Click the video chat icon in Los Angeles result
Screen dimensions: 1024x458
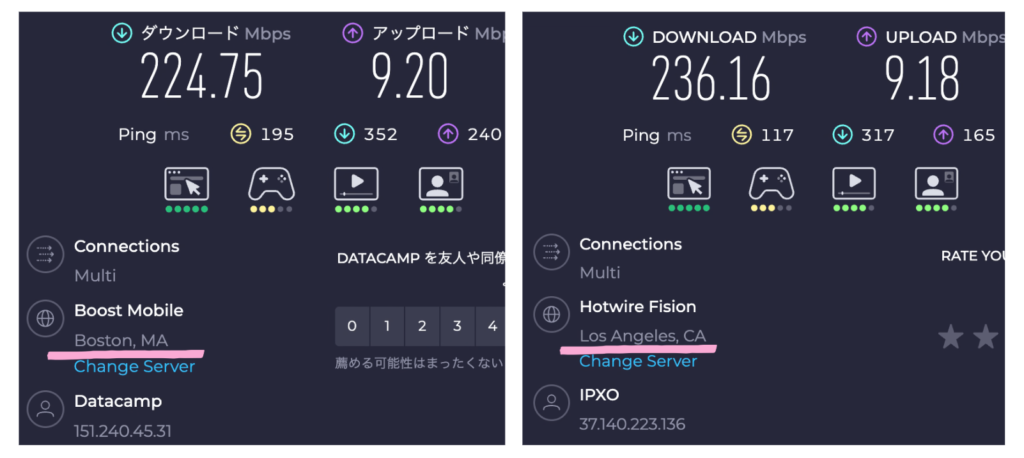[x=937, y=183]
